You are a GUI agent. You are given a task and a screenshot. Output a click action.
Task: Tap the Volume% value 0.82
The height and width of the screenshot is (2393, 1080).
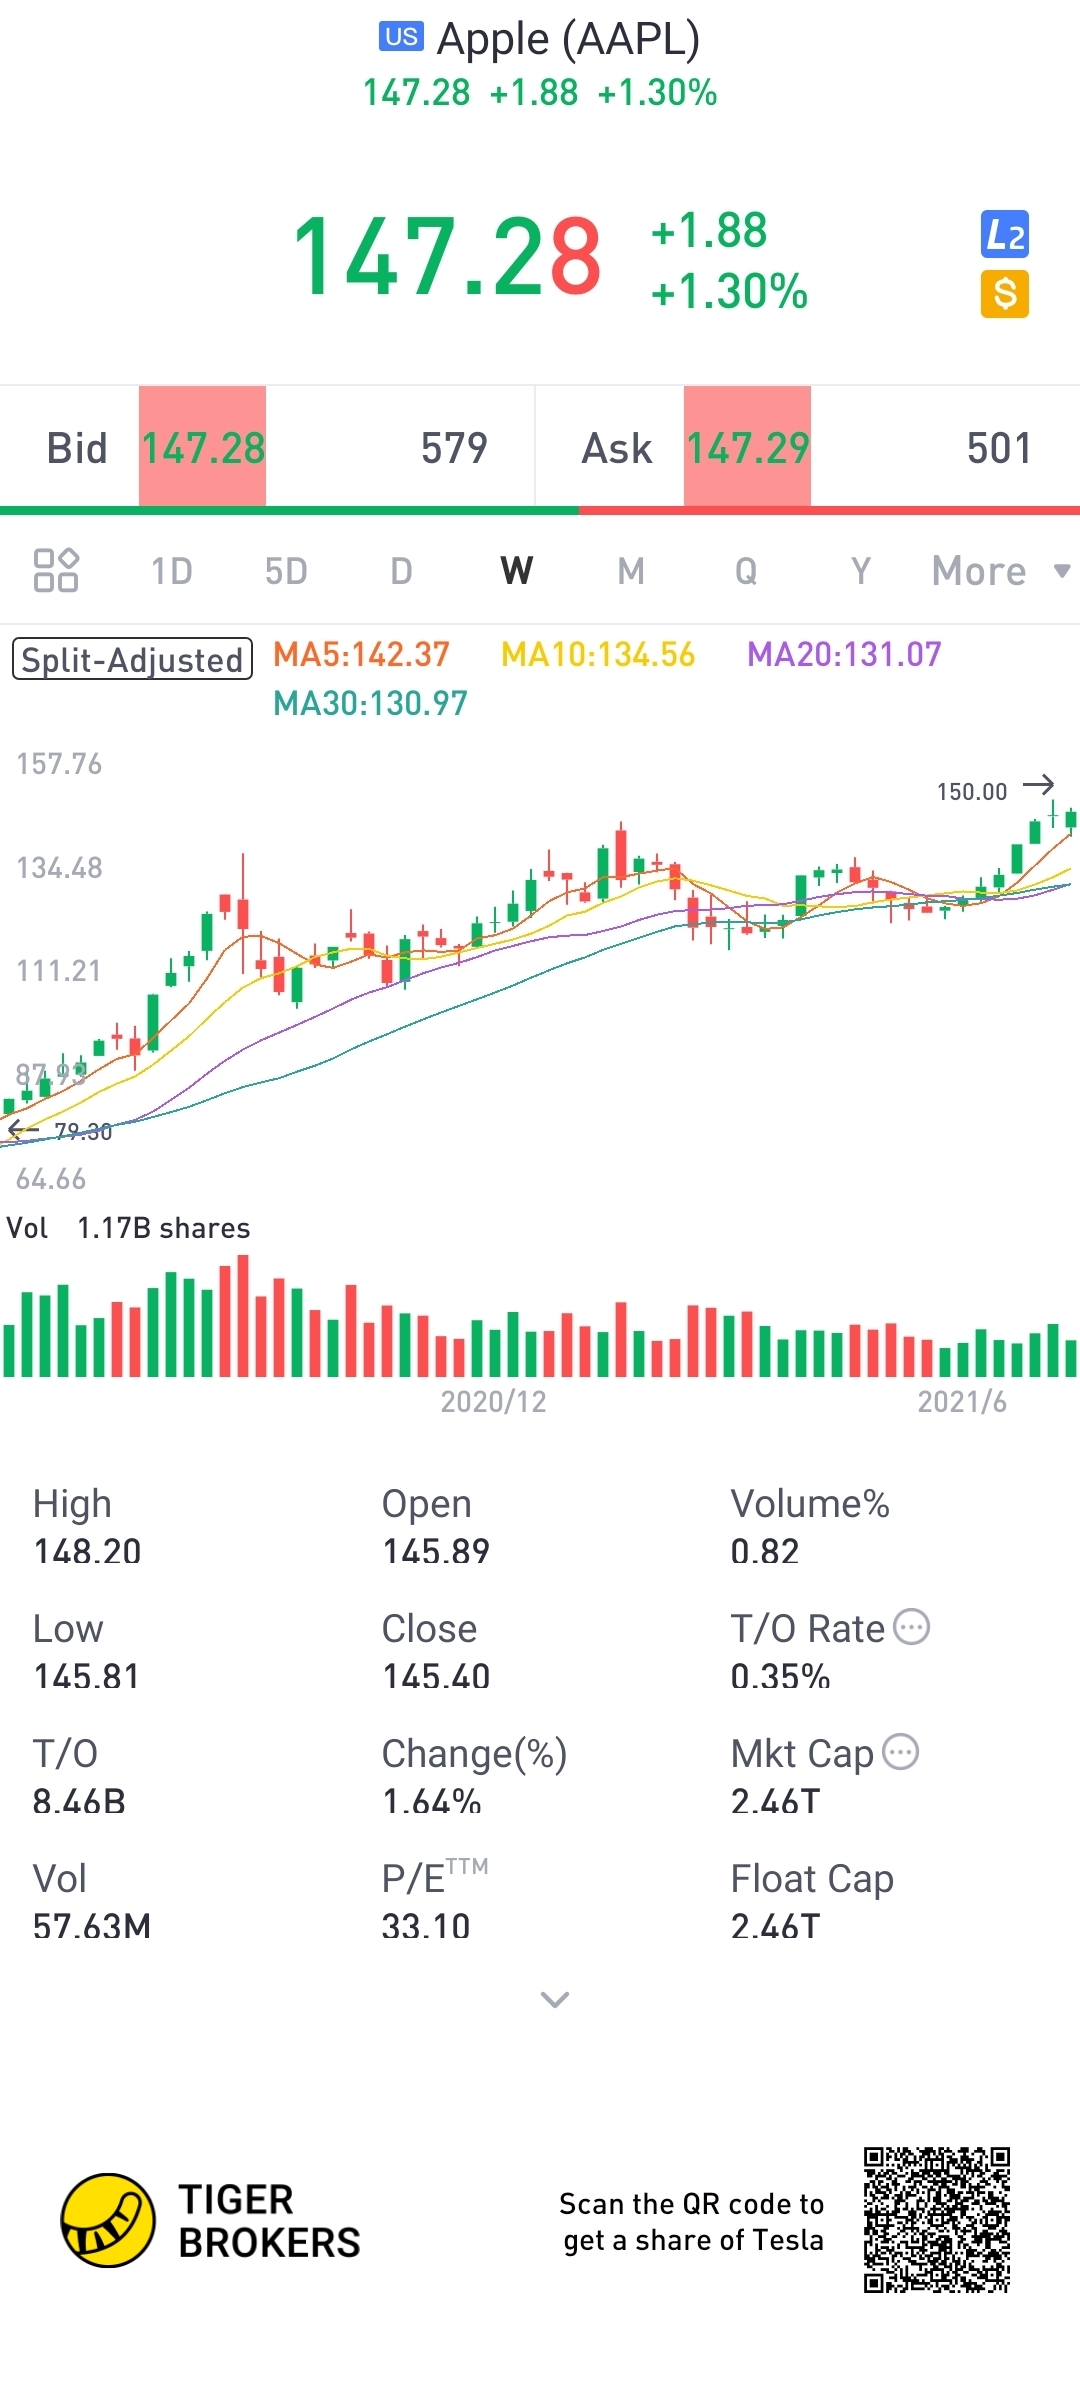[765, 1551]
